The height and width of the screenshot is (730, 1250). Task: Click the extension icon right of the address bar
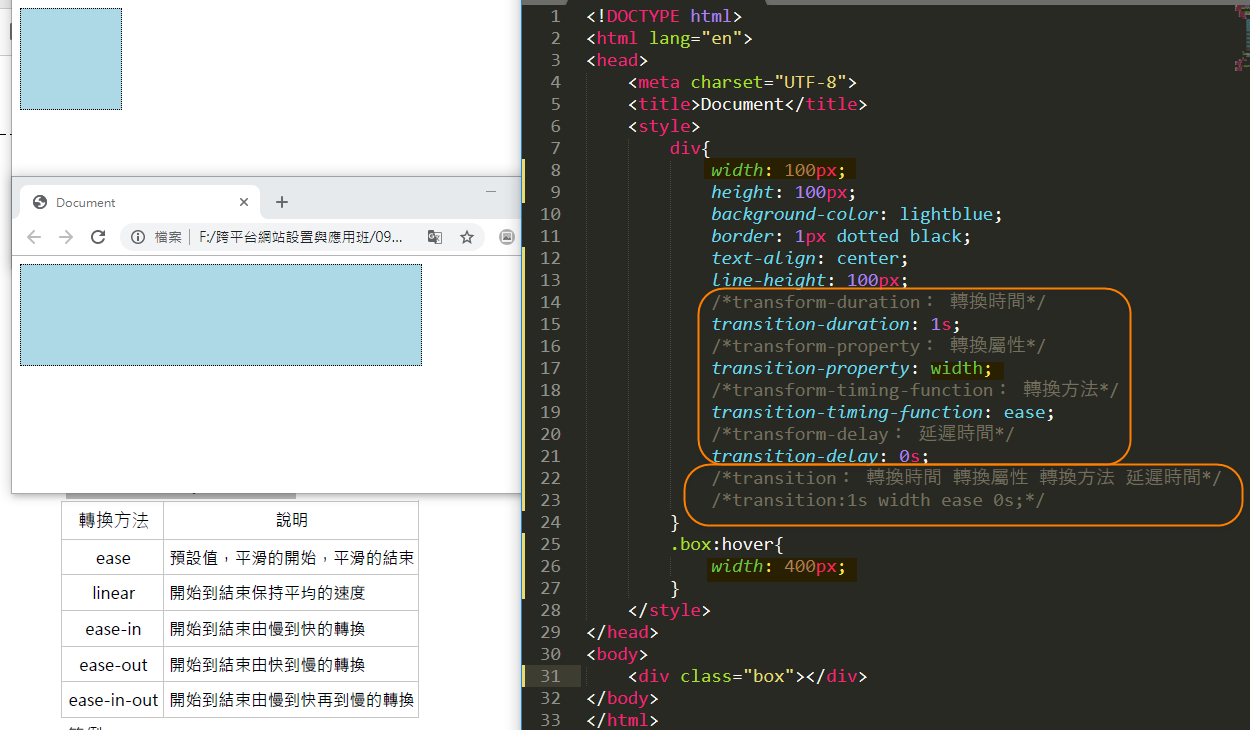pyautogui.click(x=507, y=237)
